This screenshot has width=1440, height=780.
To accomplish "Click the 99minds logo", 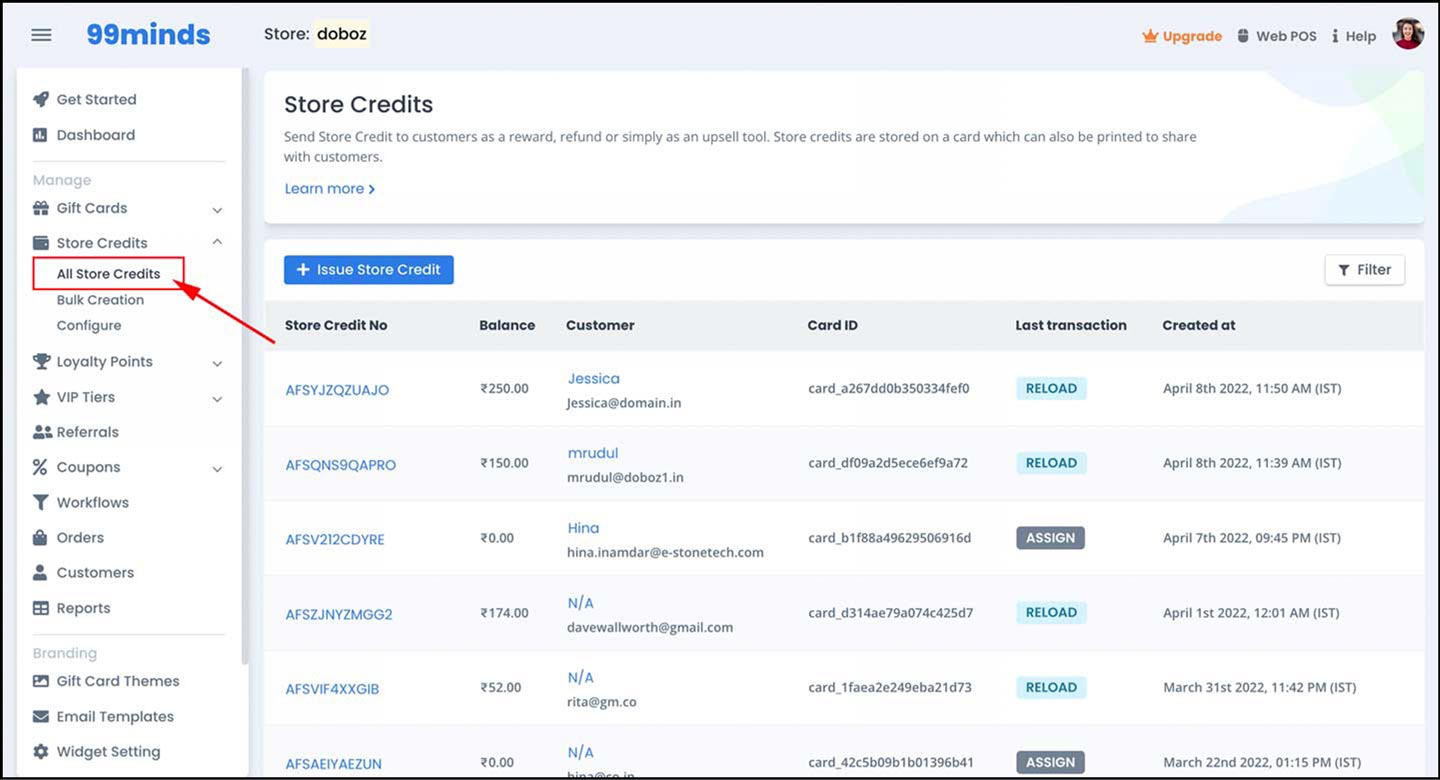I will click(x=148, y=35).
